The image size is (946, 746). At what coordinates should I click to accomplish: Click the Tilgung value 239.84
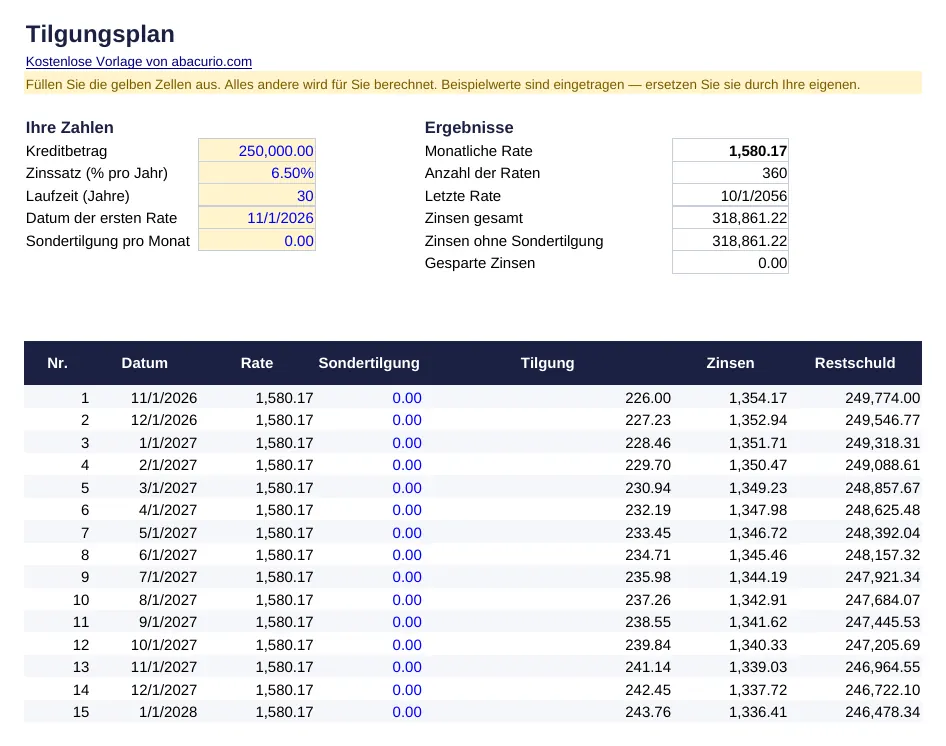point(648,645)
